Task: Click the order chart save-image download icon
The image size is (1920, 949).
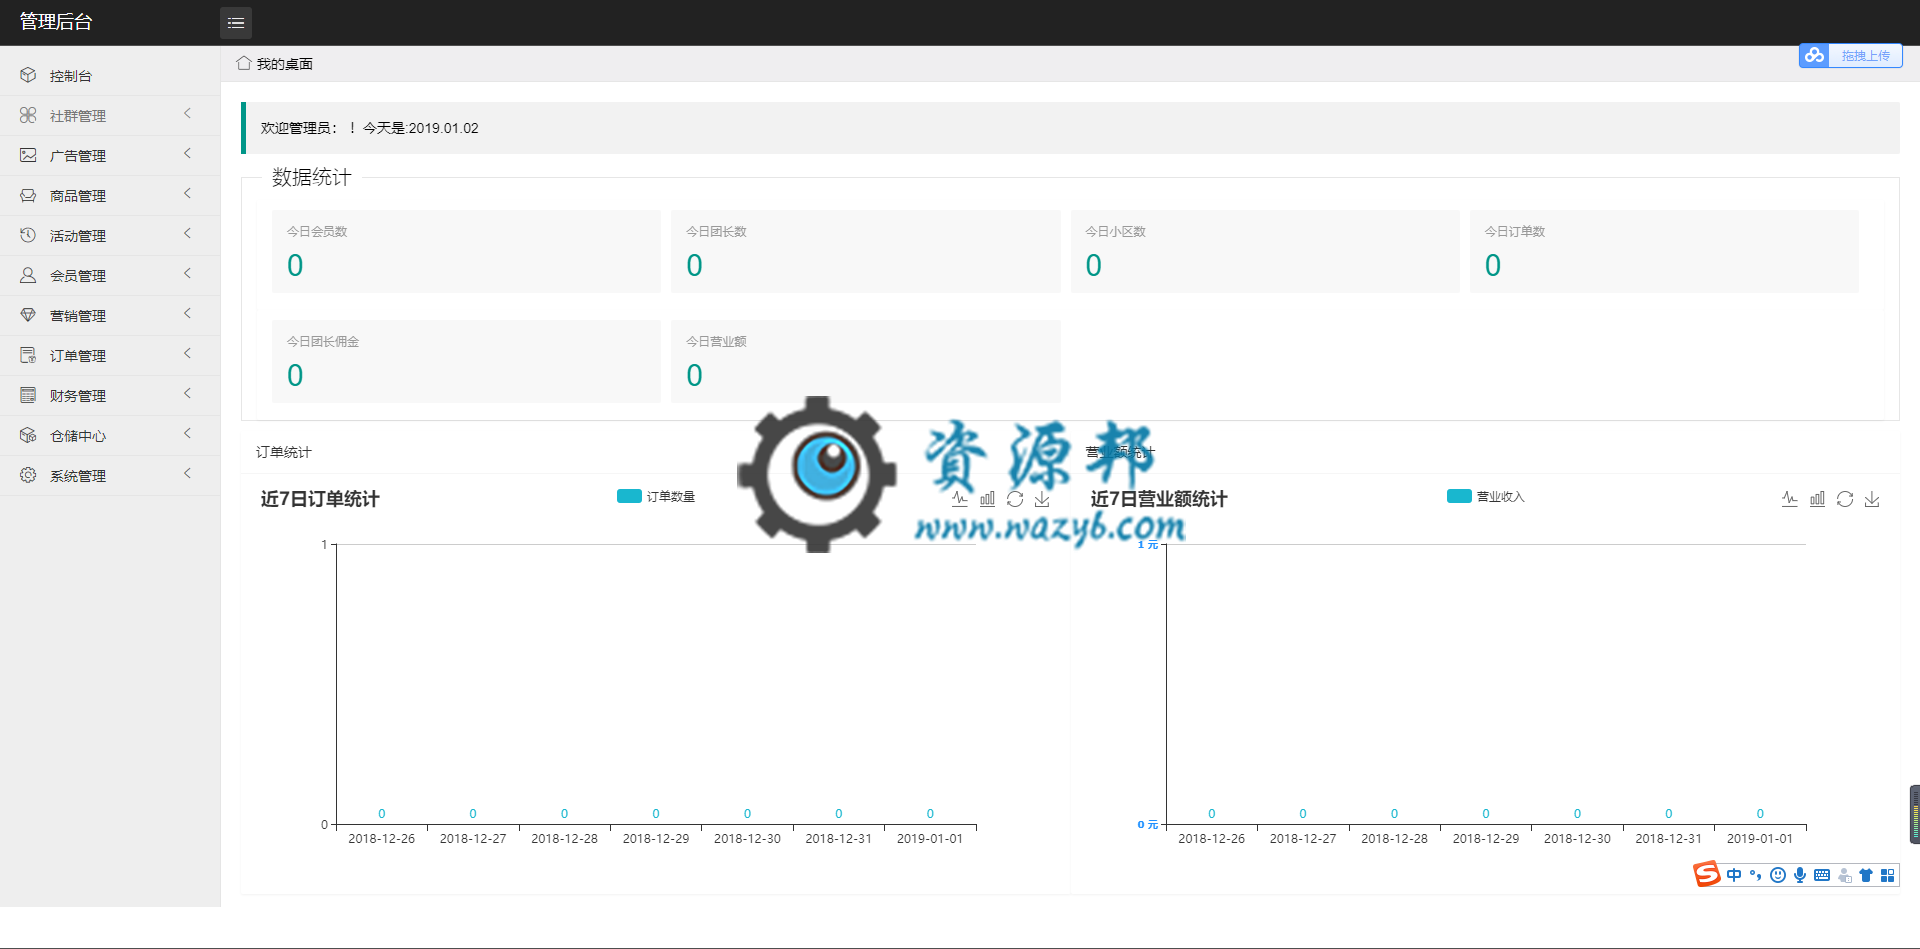Action: click(x=1042, y=498)
